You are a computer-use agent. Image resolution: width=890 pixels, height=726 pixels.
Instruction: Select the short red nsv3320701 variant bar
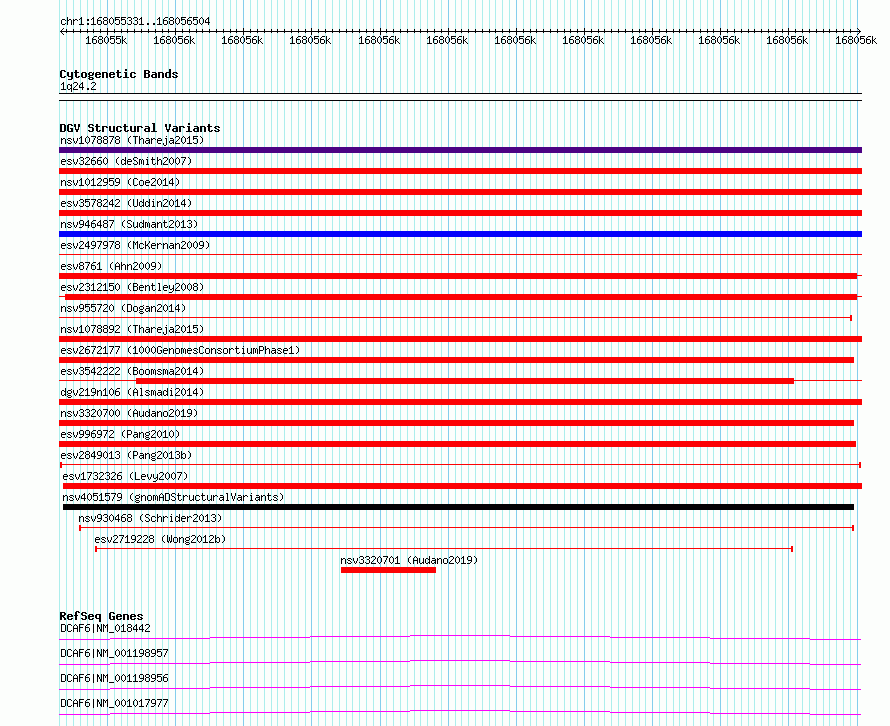(x=388, y=570)
